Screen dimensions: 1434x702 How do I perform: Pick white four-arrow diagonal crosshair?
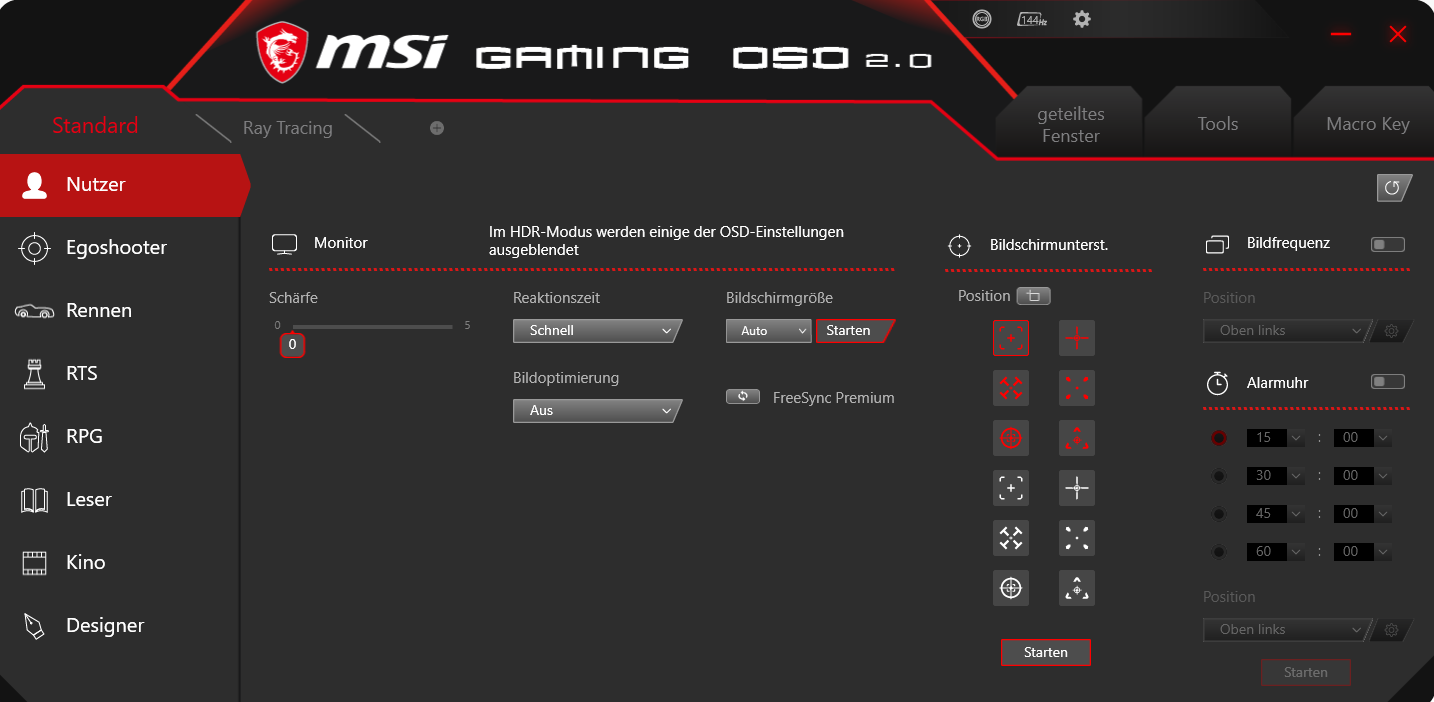click(x=1011, y=538)
